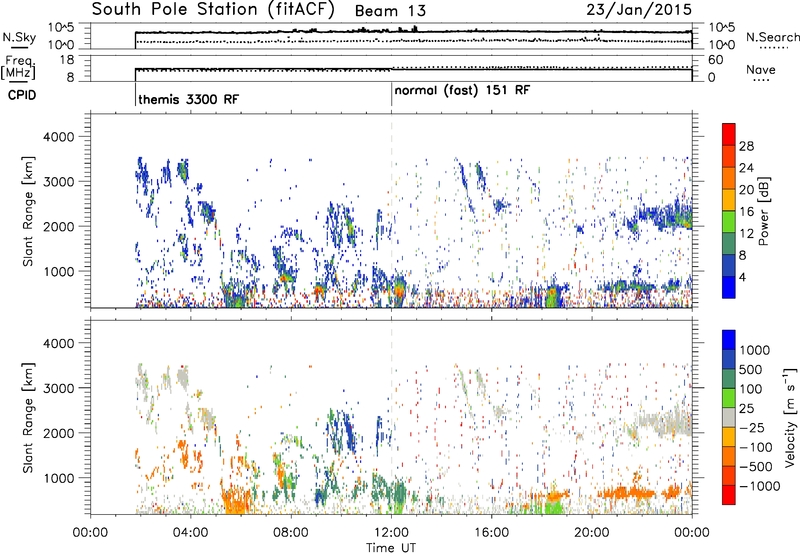Click the grey -25 to 25 Velocity swatch
The height and width of the screenshot is (554, 800).
(729, 417)
